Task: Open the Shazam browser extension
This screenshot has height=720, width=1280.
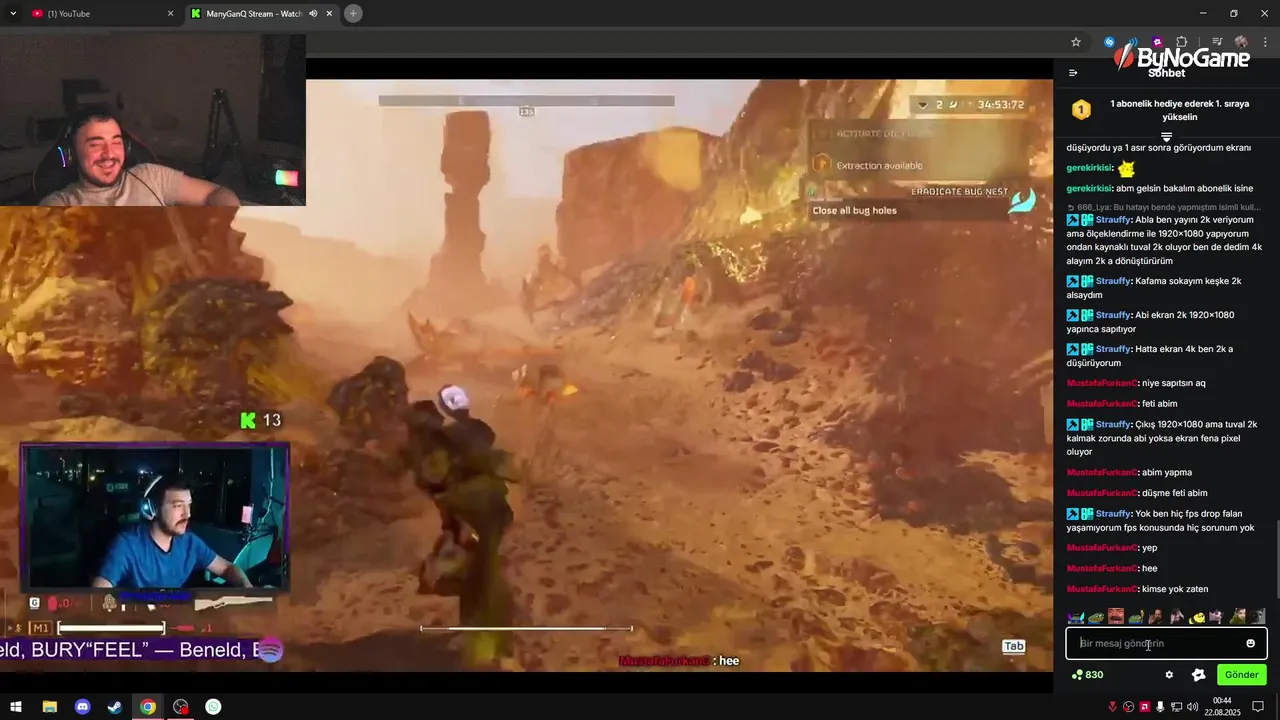Action: [x=1109, y=42]
